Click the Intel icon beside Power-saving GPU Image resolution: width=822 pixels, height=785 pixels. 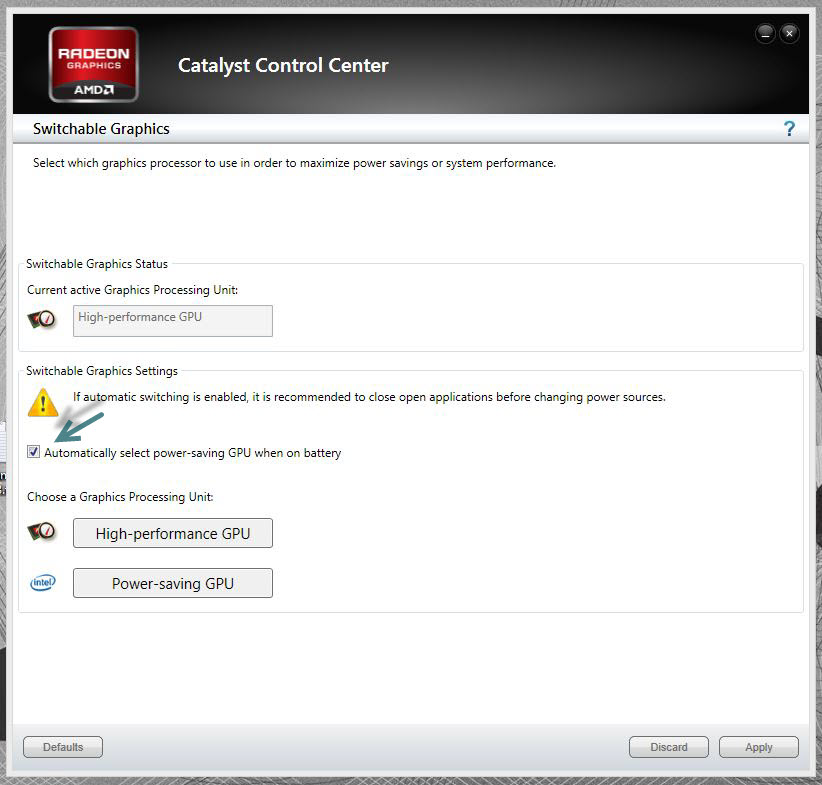pos(42,581)
